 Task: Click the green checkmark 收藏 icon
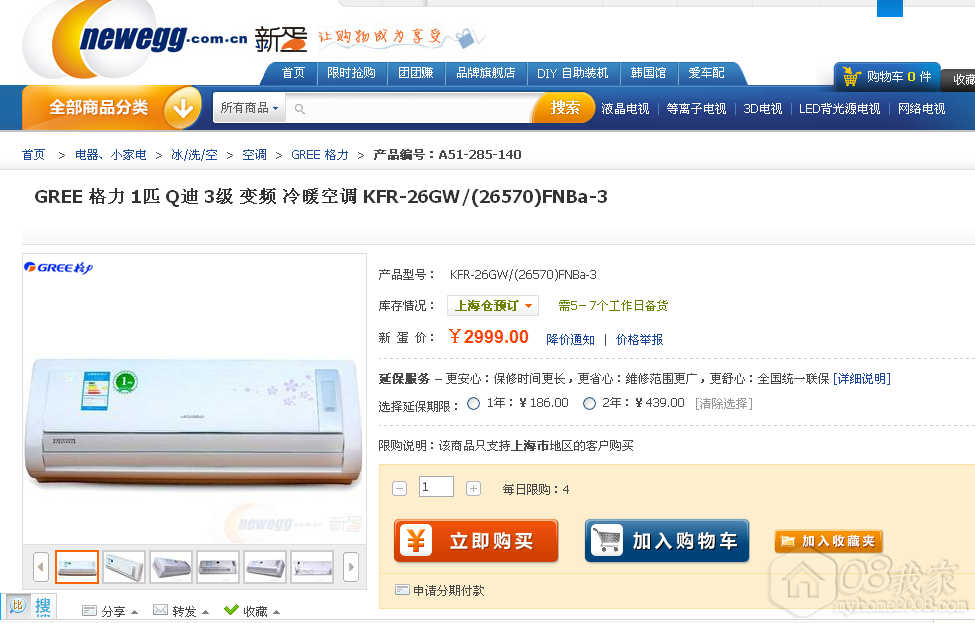(231, 610)
